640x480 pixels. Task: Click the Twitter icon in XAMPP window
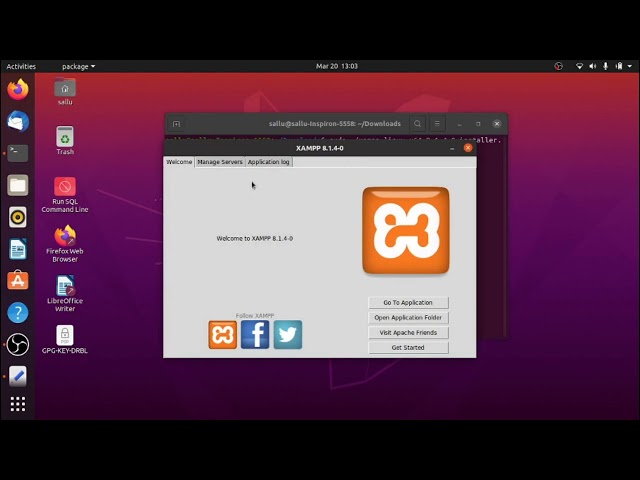pyautogui.click(x=288, y=335)
